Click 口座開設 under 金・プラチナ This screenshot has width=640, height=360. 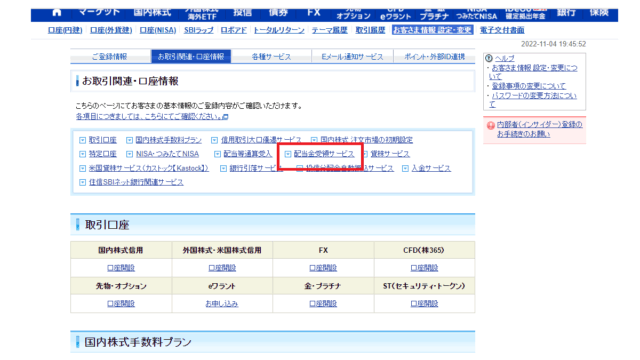point(323,304)
